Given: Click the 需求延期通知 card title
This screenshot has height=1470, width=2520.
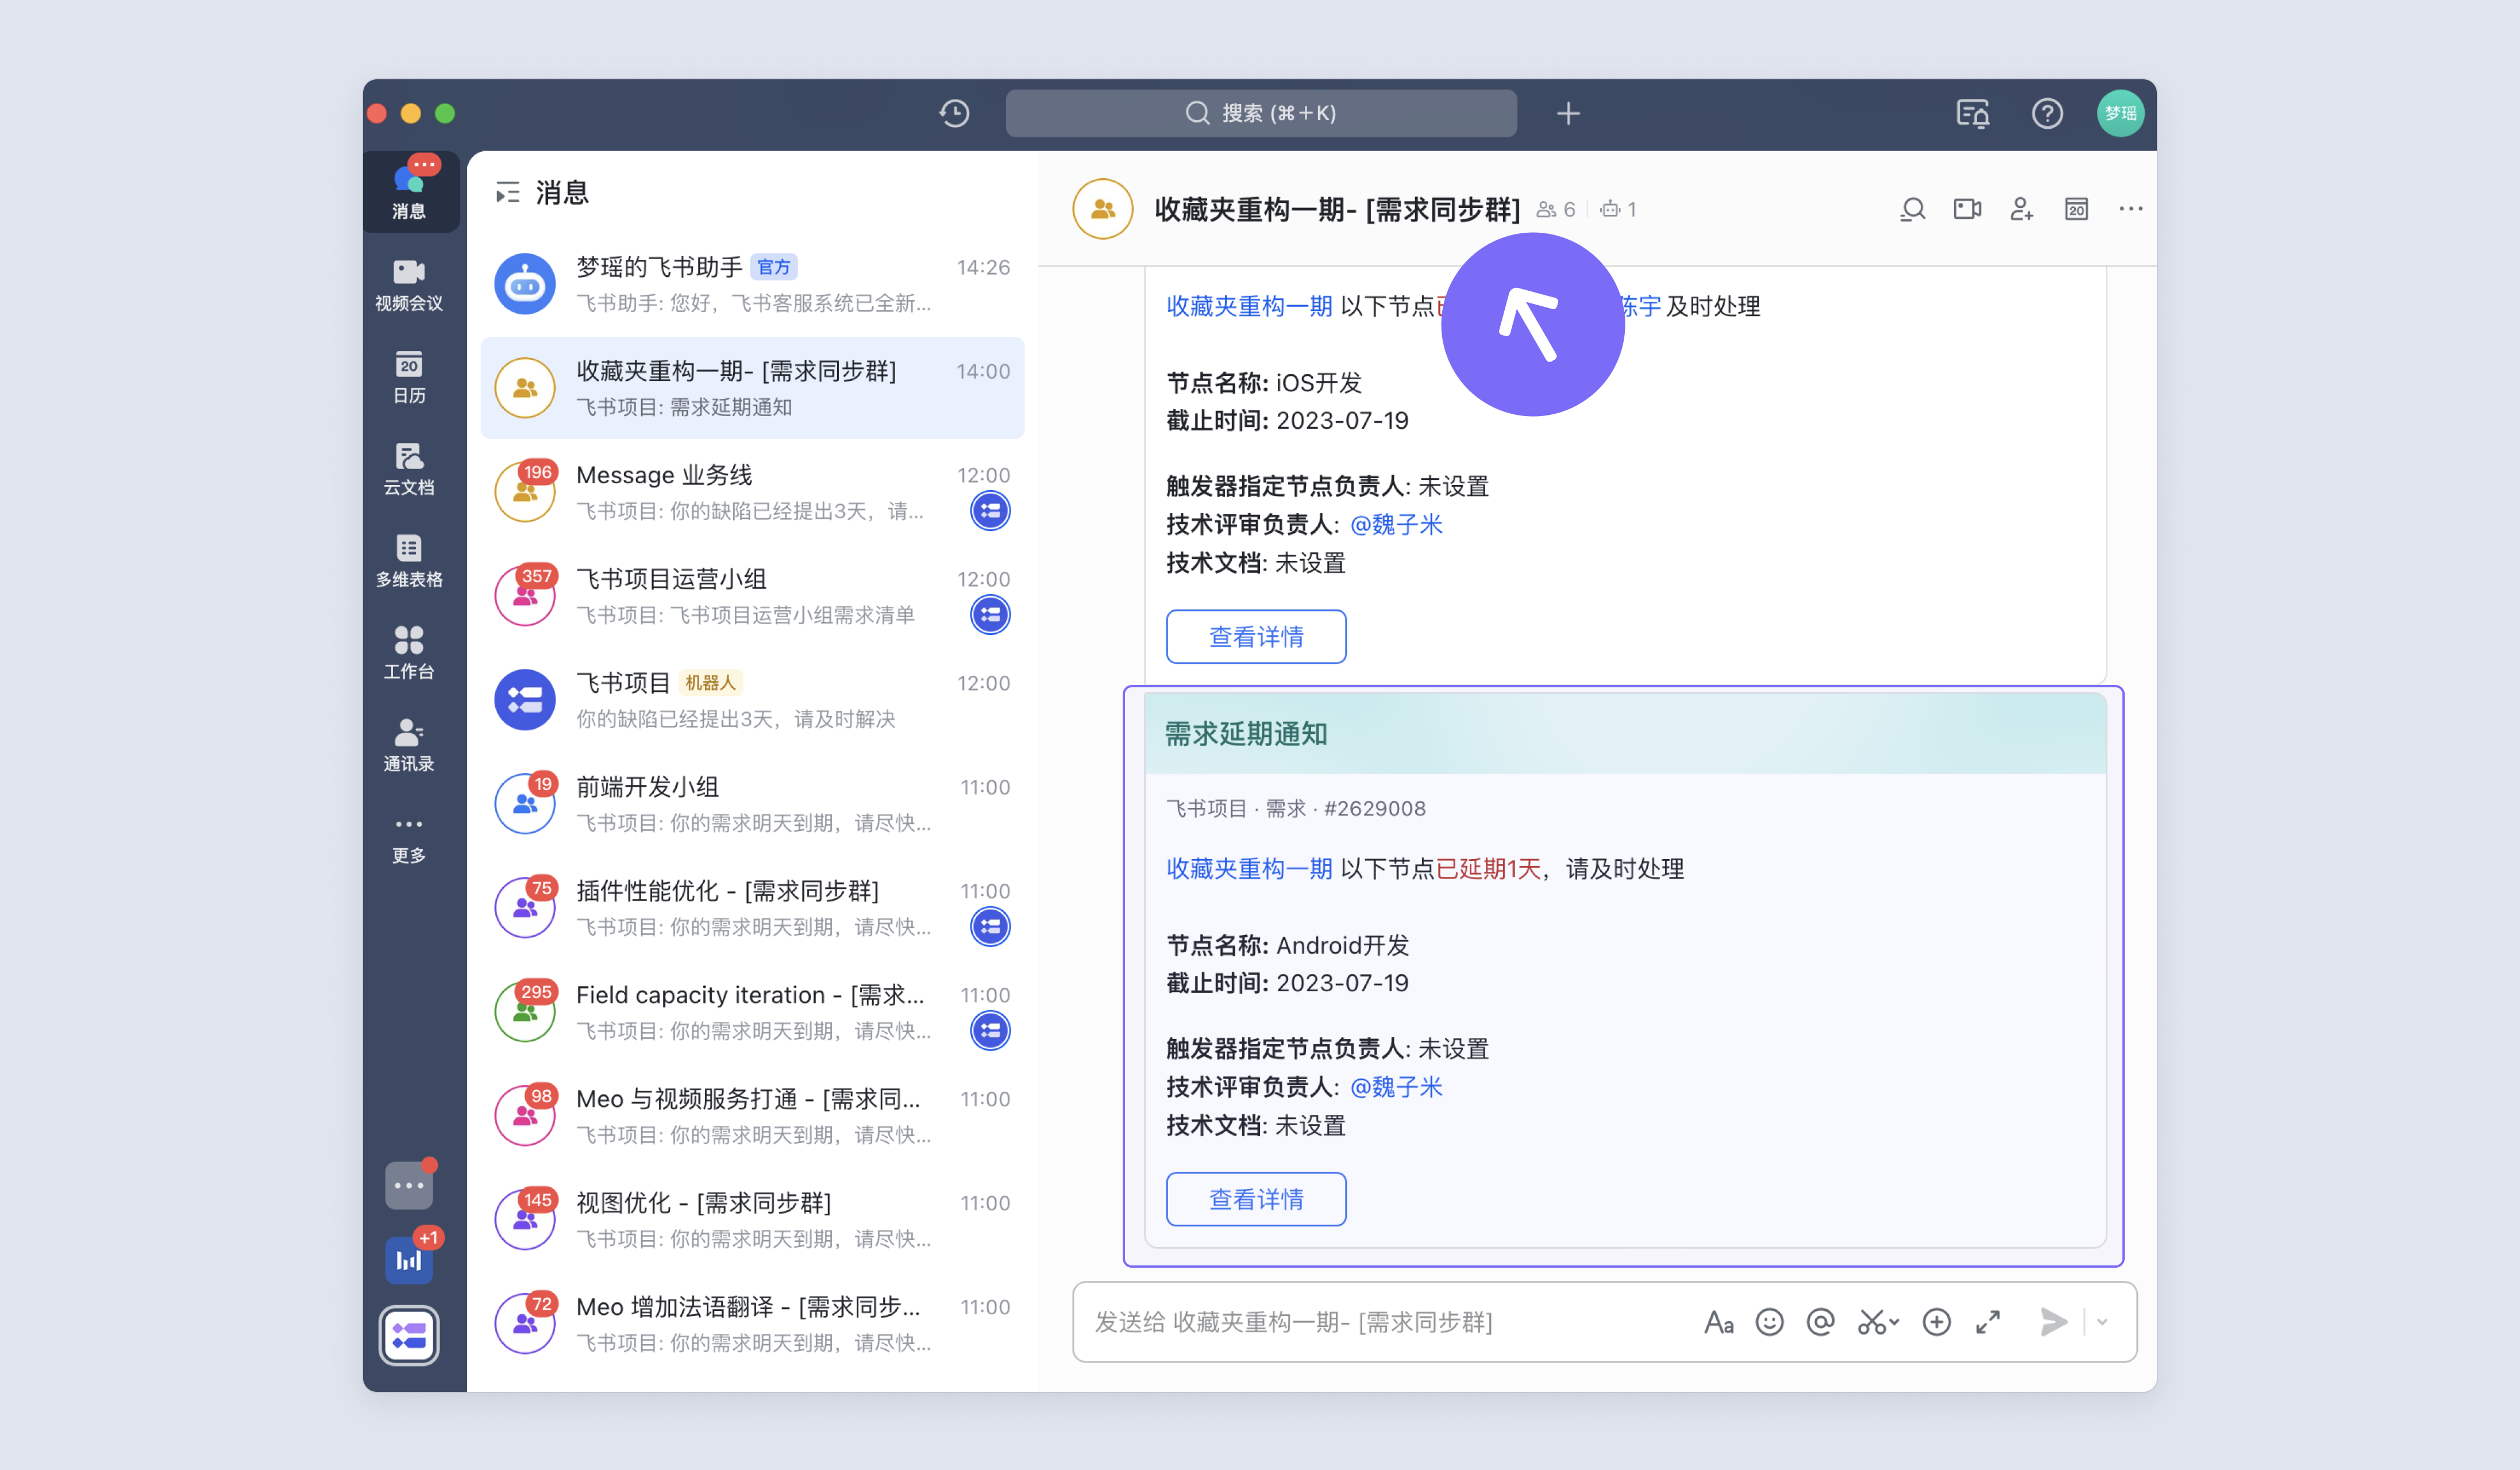Looking at the screenshot, I should (1246, 734).
